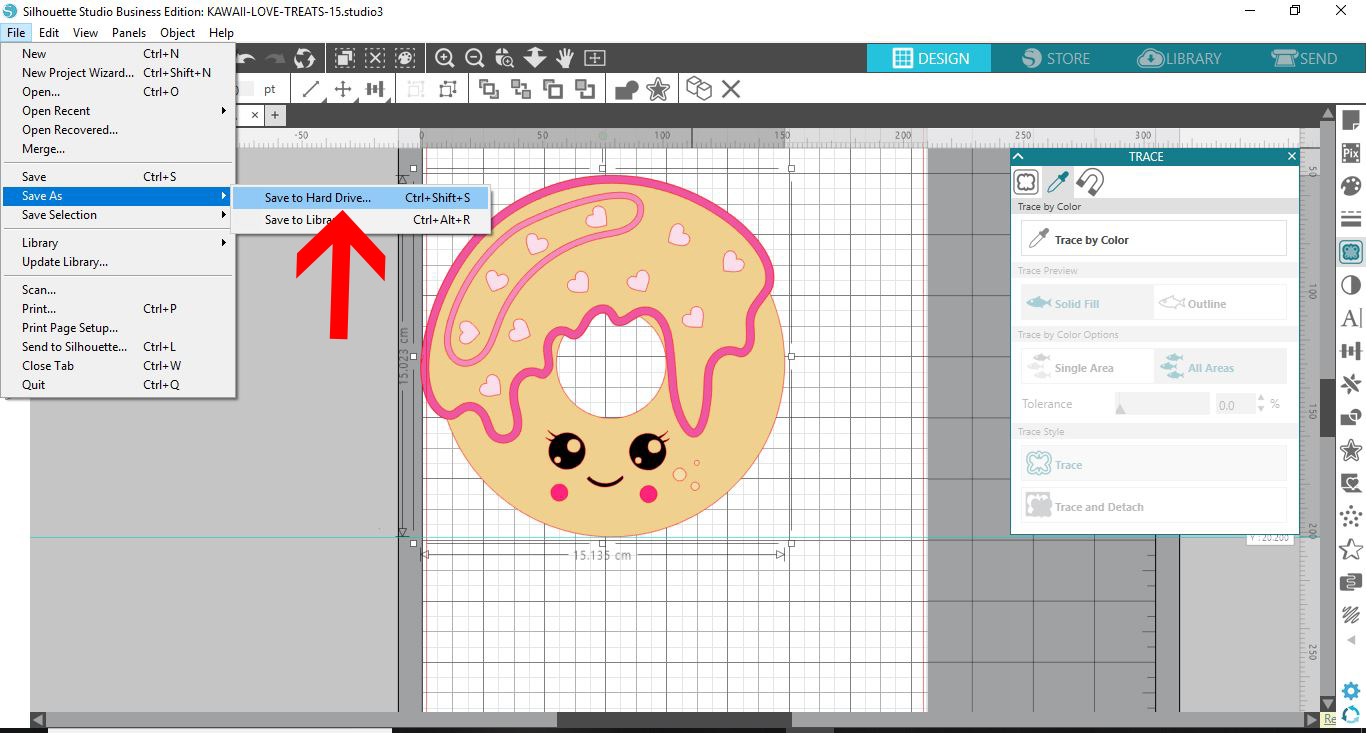
Task: Open the Line Style panel icon
Action: coord(1351,218)
